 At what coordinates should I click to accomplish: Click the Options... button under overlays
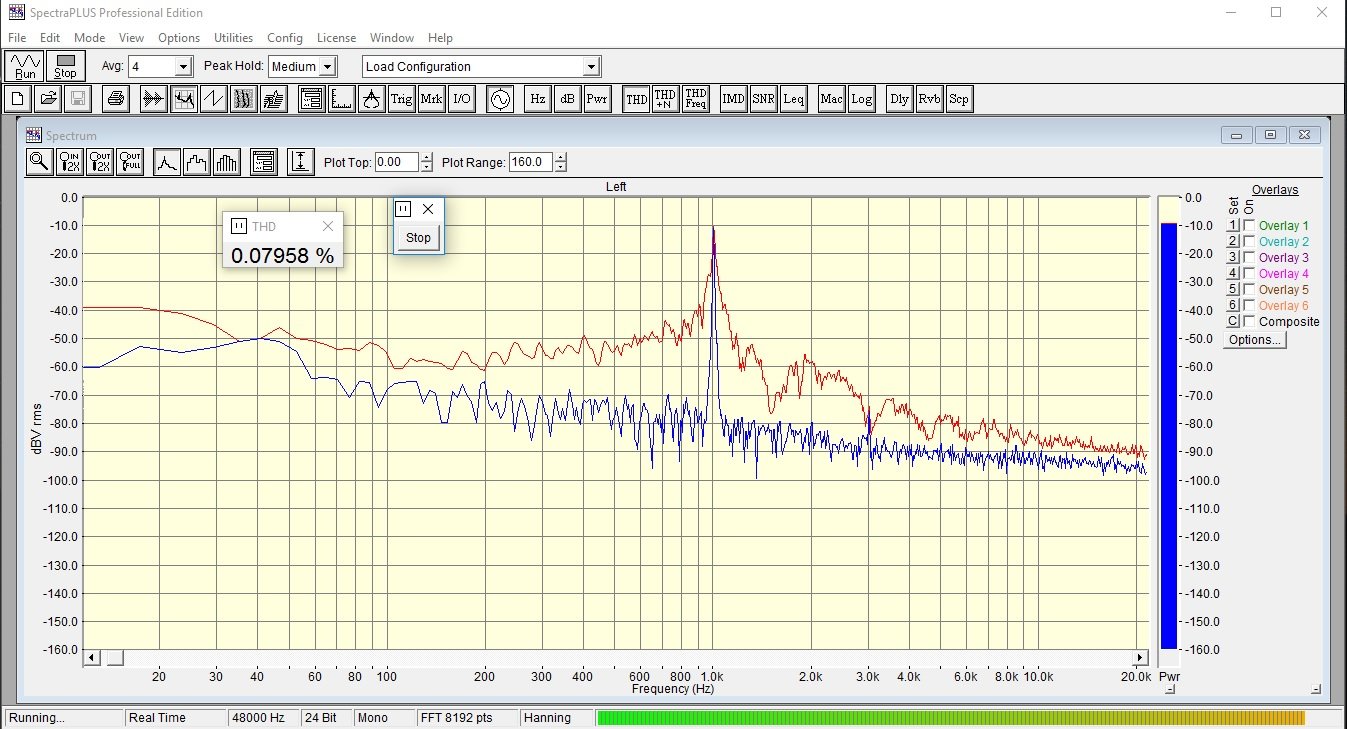[x=1255, y=340]
